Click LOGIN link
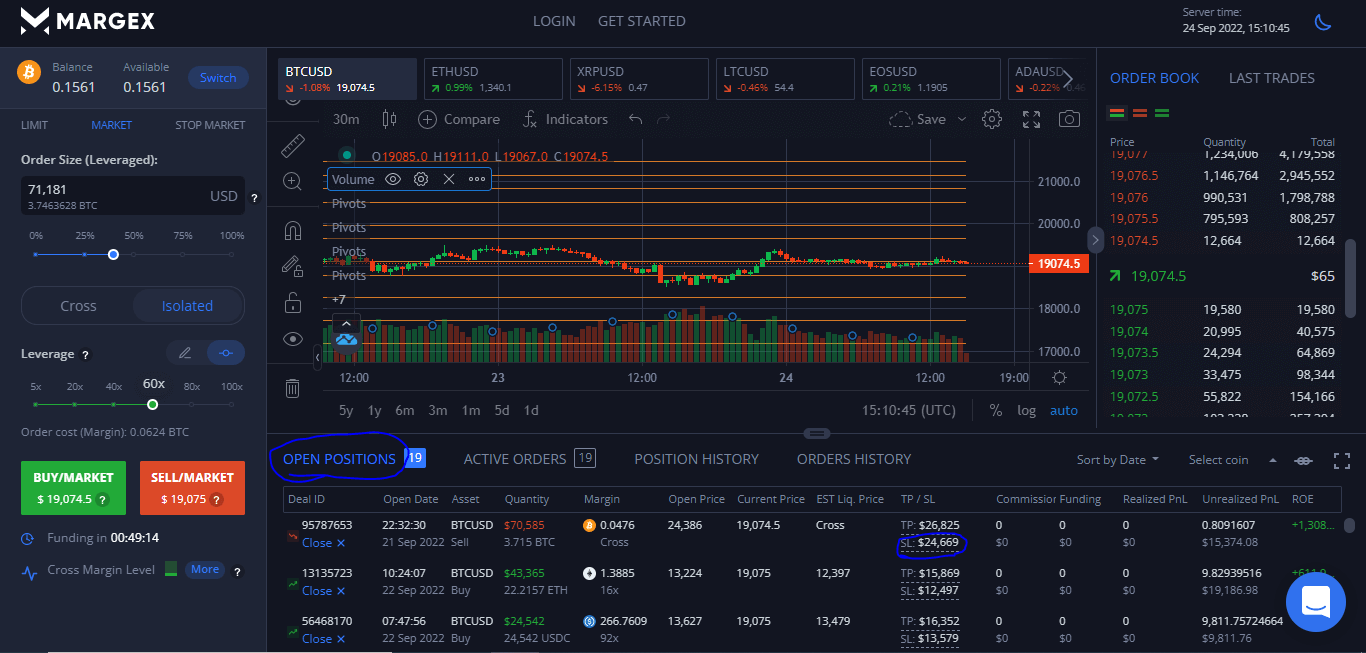Viewport: 1366px width, 653px height. point(554,21)
